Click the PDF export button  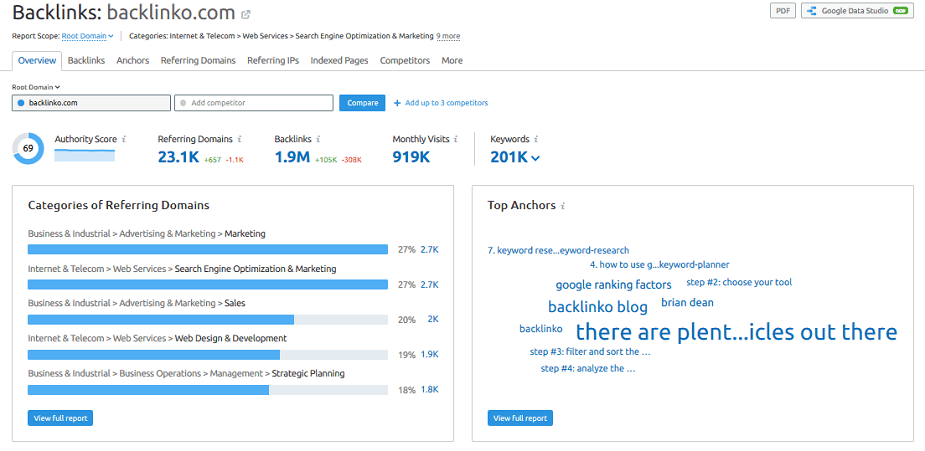tap(783, 11)
